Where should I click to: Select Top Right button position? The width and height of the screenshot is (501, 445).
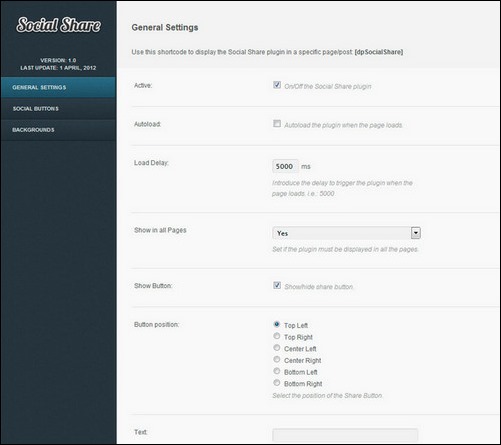pyautogui.click(x=277, y=336)
